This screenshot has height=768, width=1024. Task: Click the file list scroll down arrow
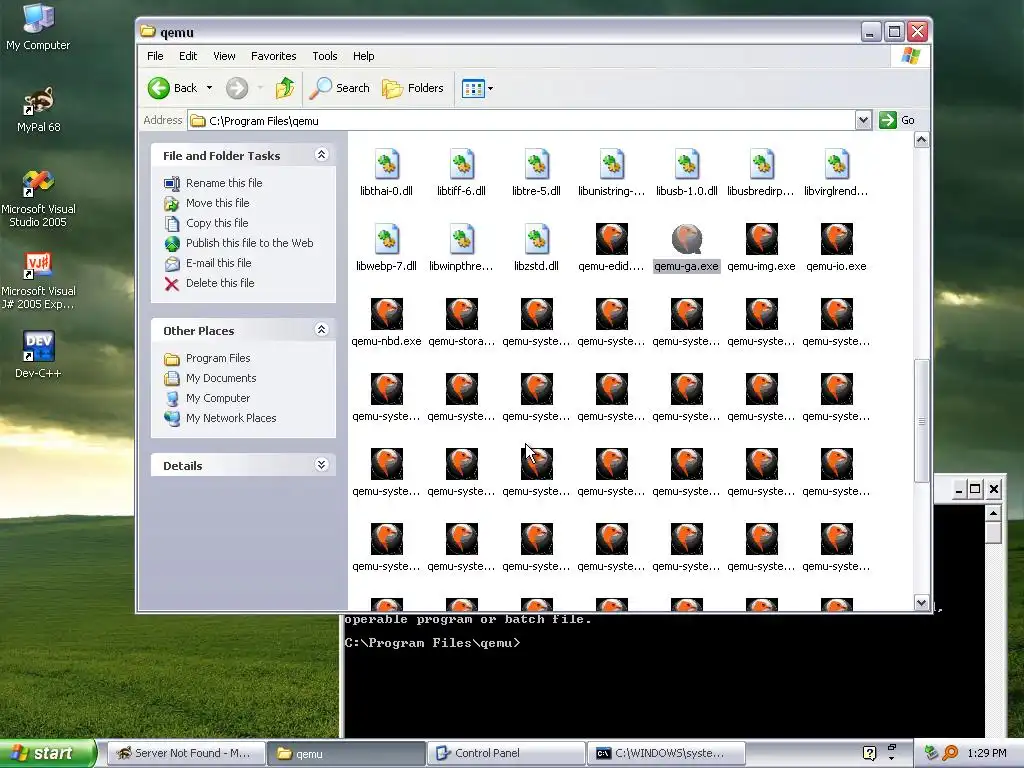[921, 603]
